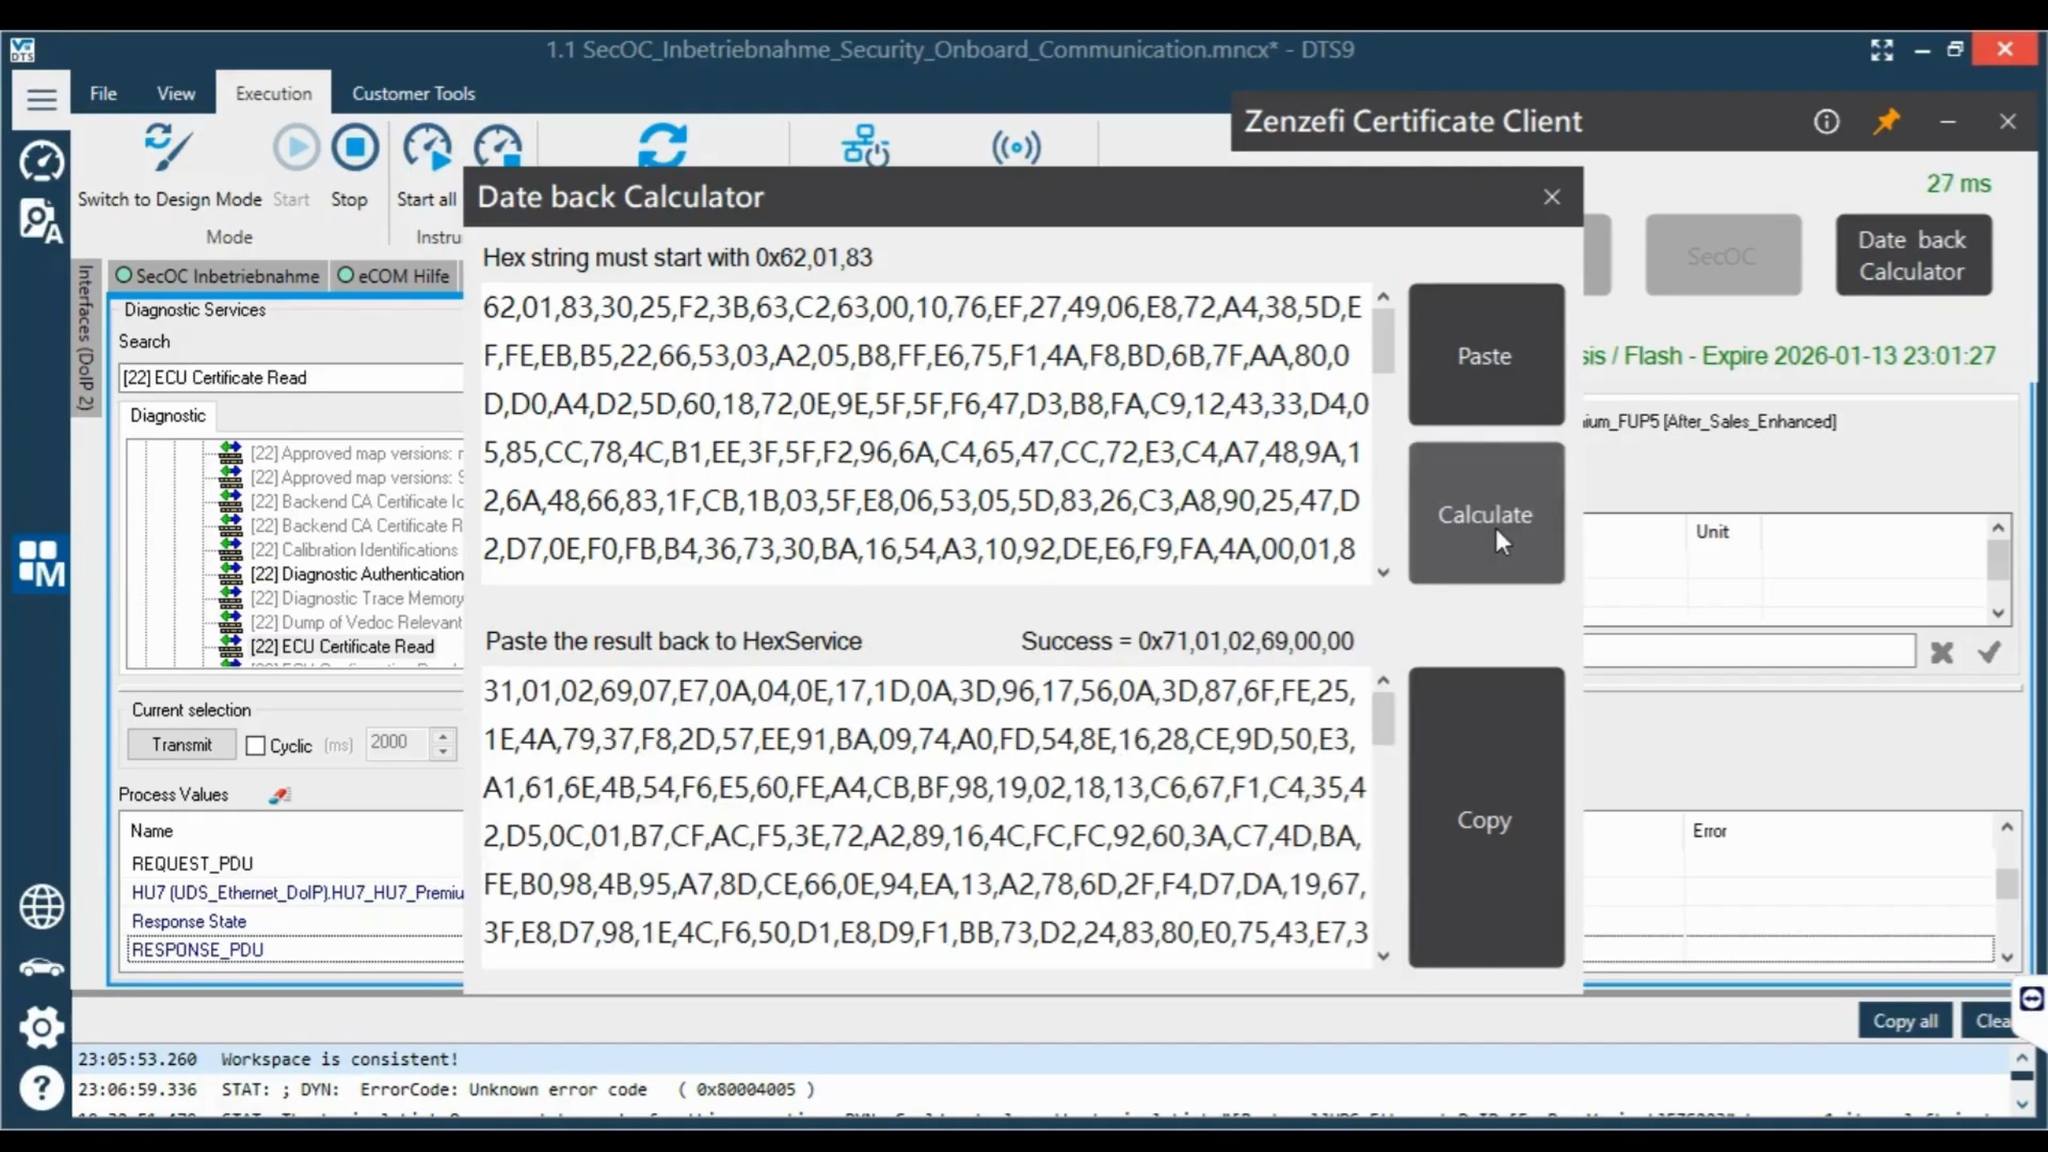This screenshot has height=1152, width=2048.
Task: Enable the Cyclic checkbox
Action: (x=255, y=746)
